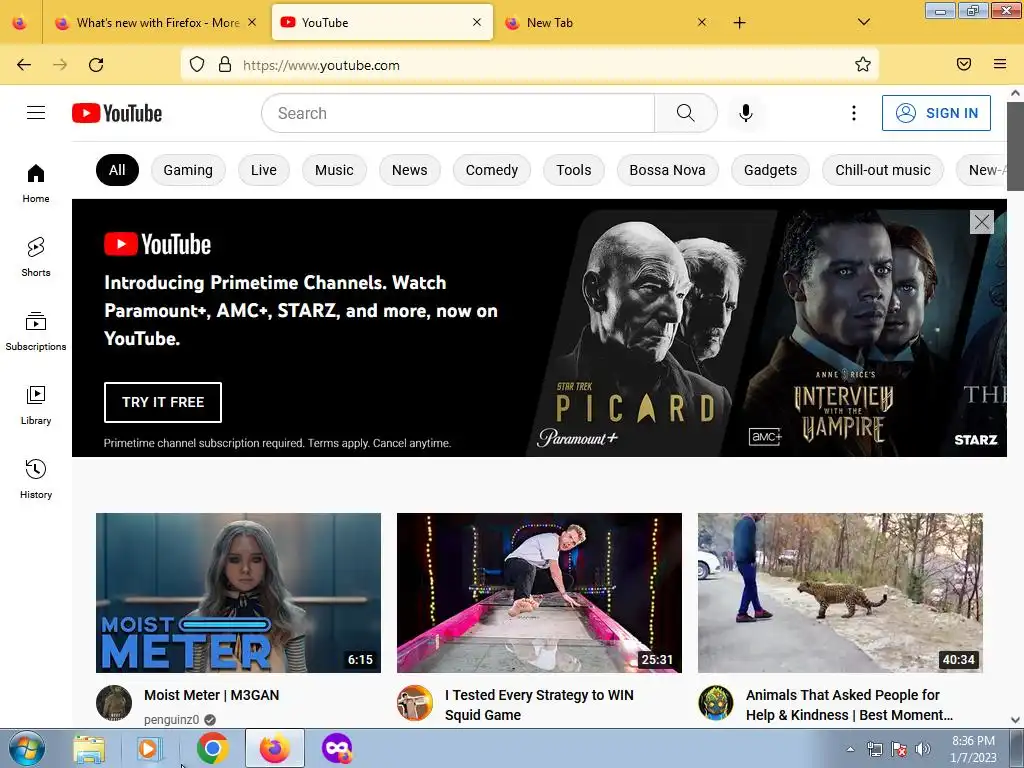Screen dimensions: 1024x768
Task: Close the YouTube tab
Action: (x=477, y=22)
